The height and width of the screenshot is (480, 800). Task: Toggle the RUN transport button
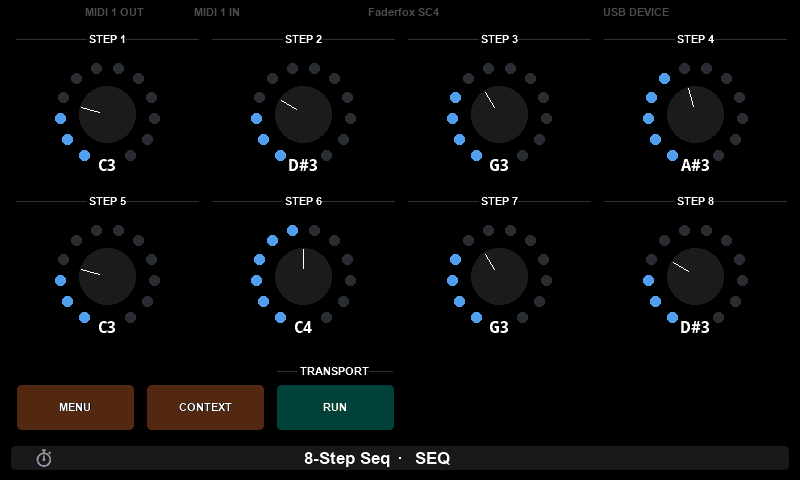coord(335,407)
